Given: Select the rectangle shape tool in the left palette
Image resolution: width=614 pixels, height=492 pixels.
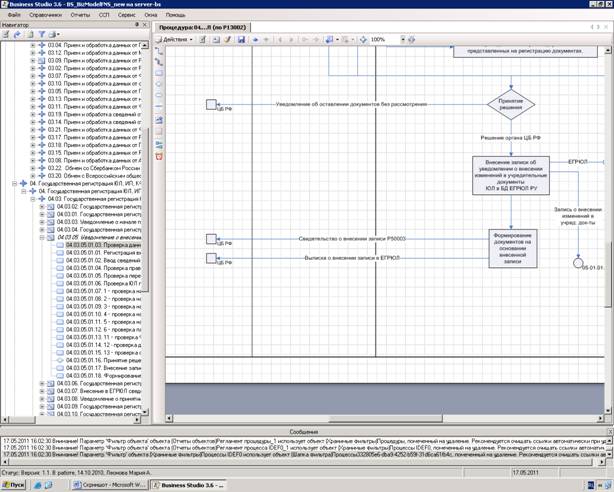Looking at the screenshot, I should pos(160,73).
